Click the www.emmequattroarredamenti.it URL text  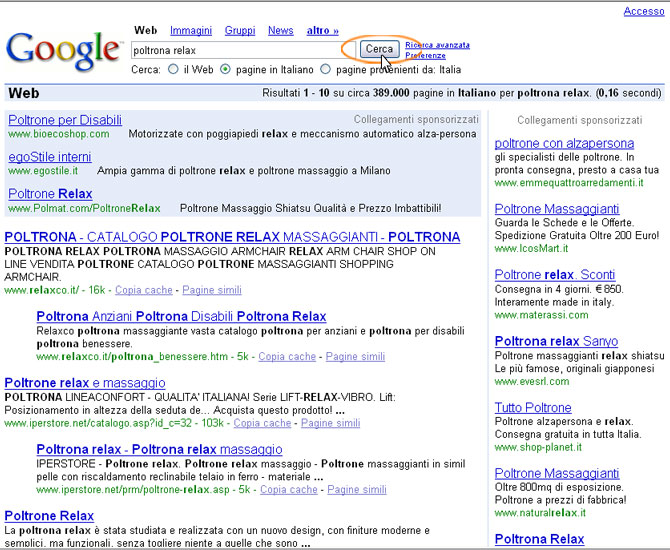click(x=569, y=183)
